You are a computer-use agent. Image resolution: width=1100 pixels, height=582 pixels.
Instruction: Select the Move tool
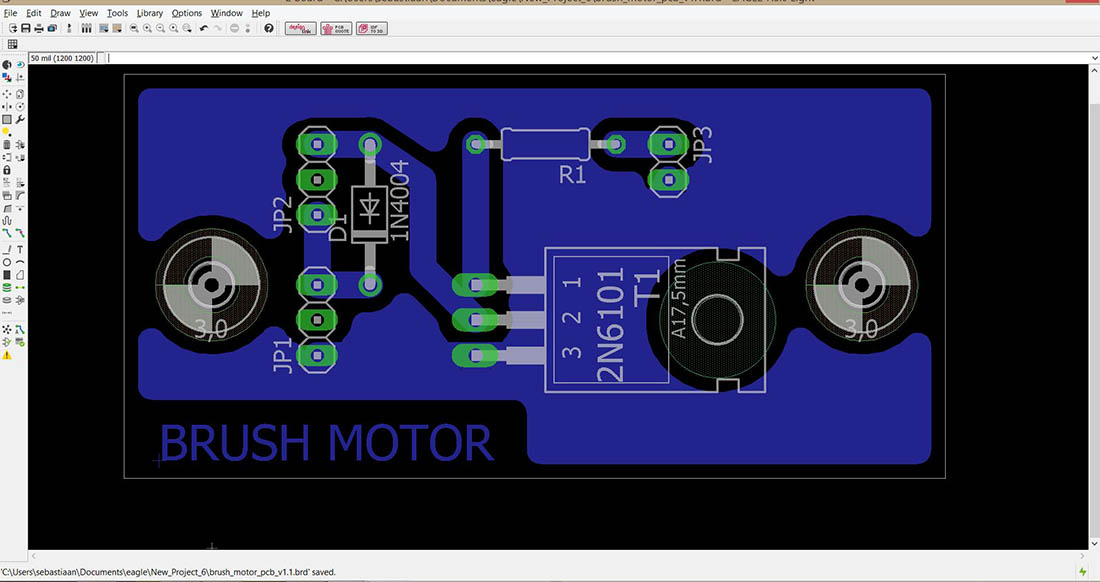tap(7, 93)
